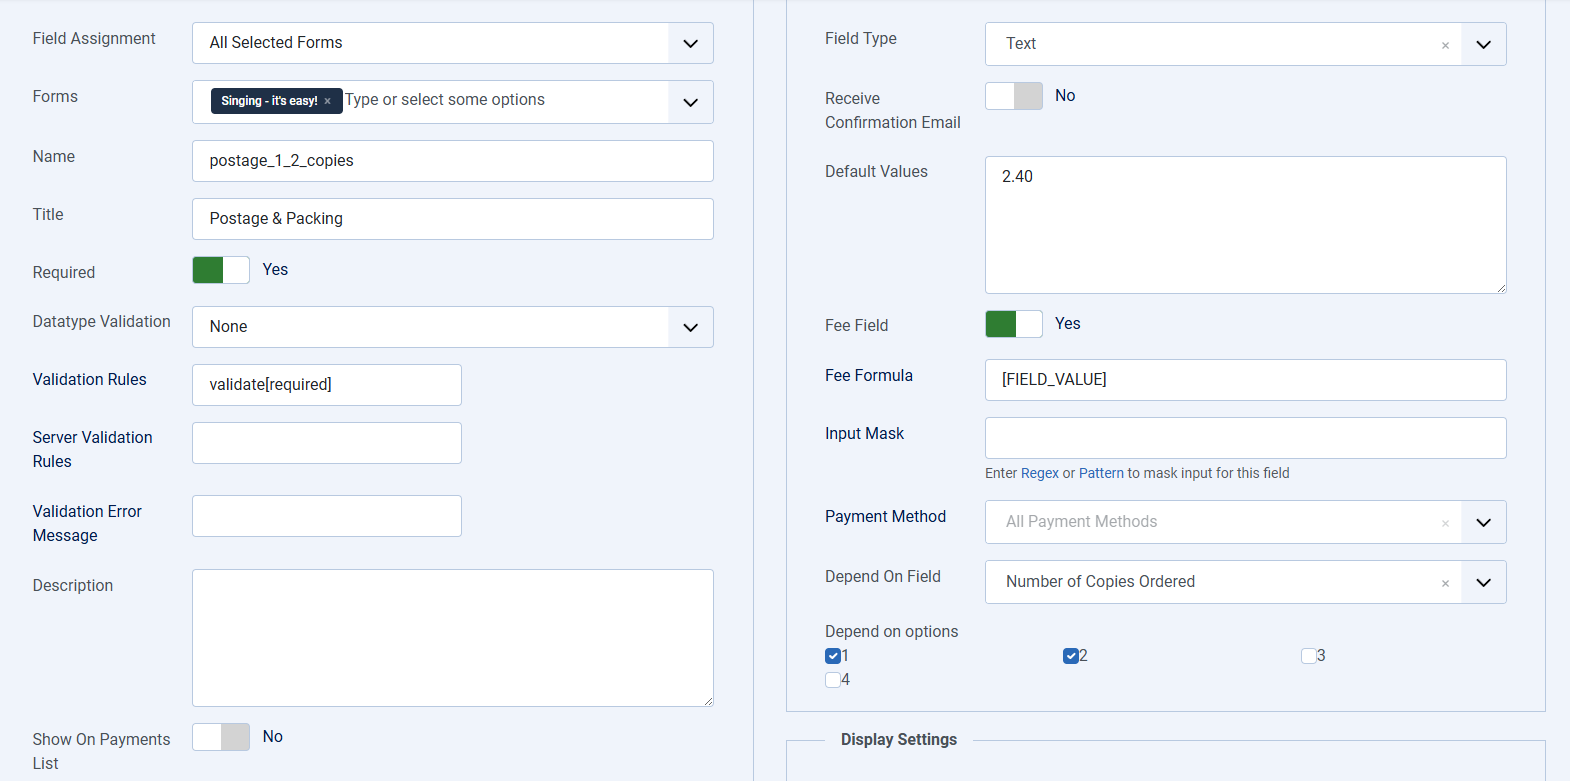The height and width of the screenshot is (781, 1570).
Task: Open the Pattern help link
Action: (x=1101, y=473)
